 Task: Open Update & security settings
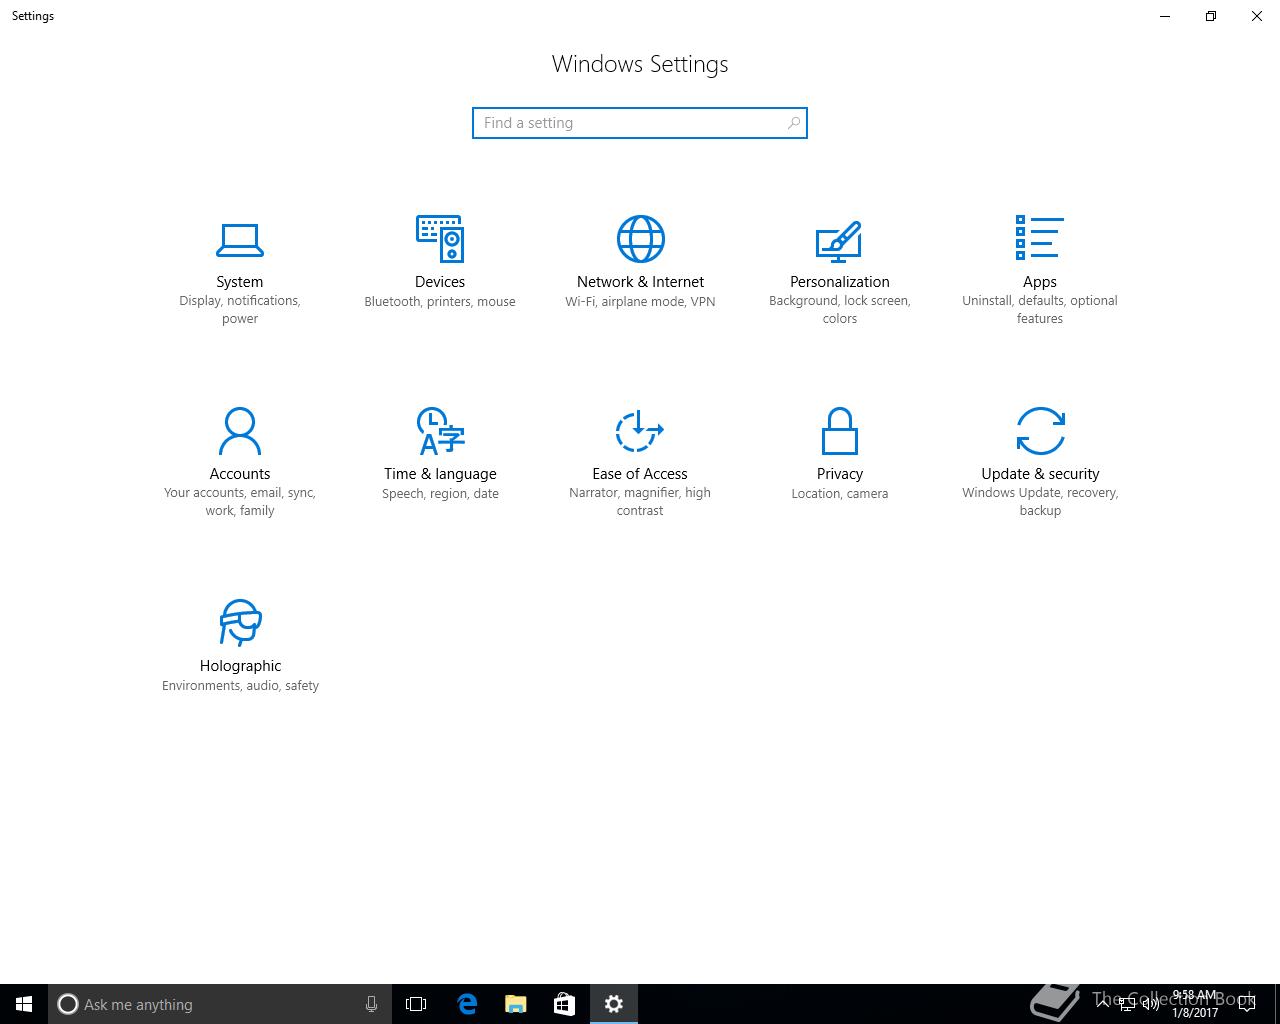[1040, 462]
